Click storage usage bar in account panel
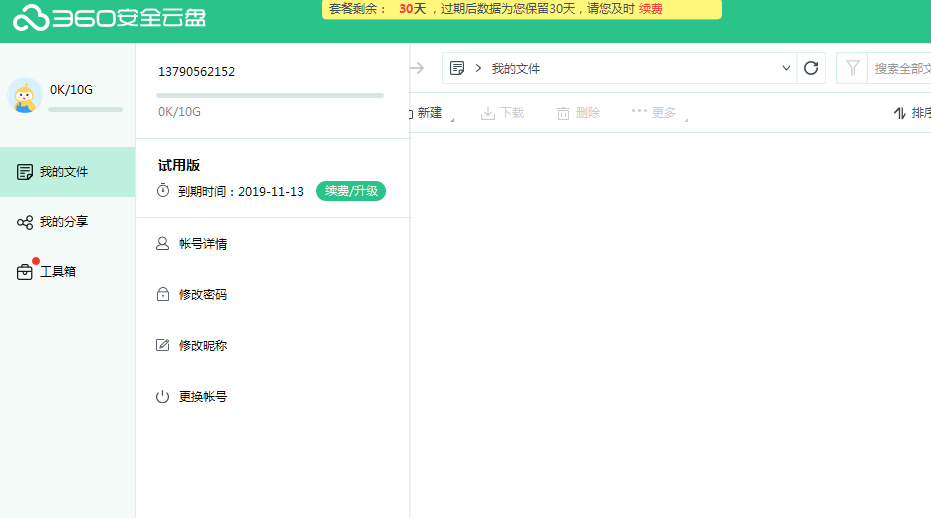 [270, 96]
